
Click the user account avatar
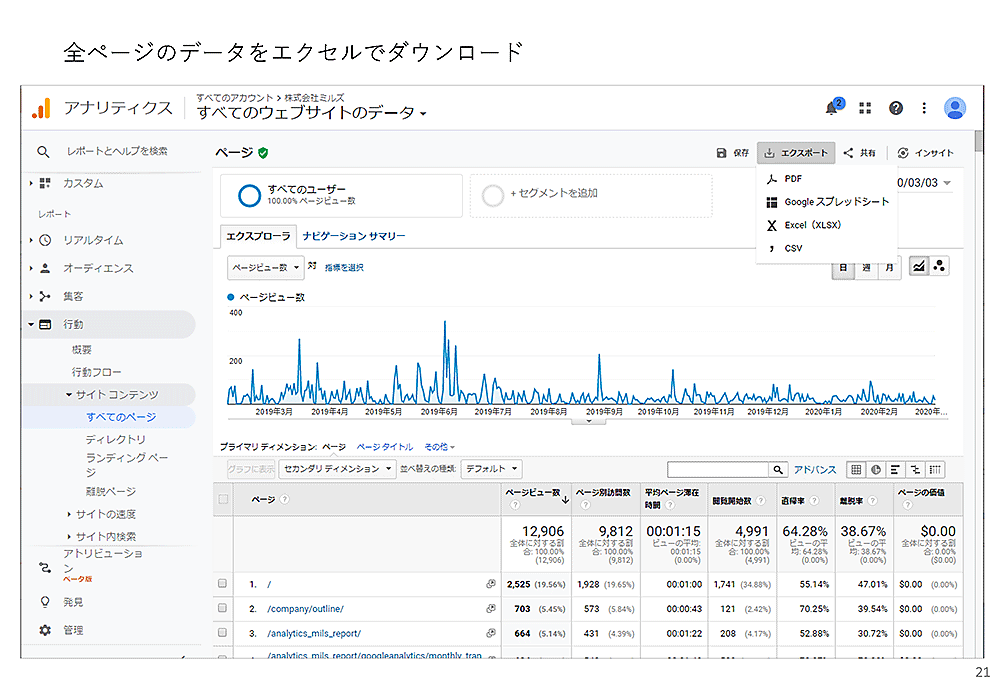955,108
